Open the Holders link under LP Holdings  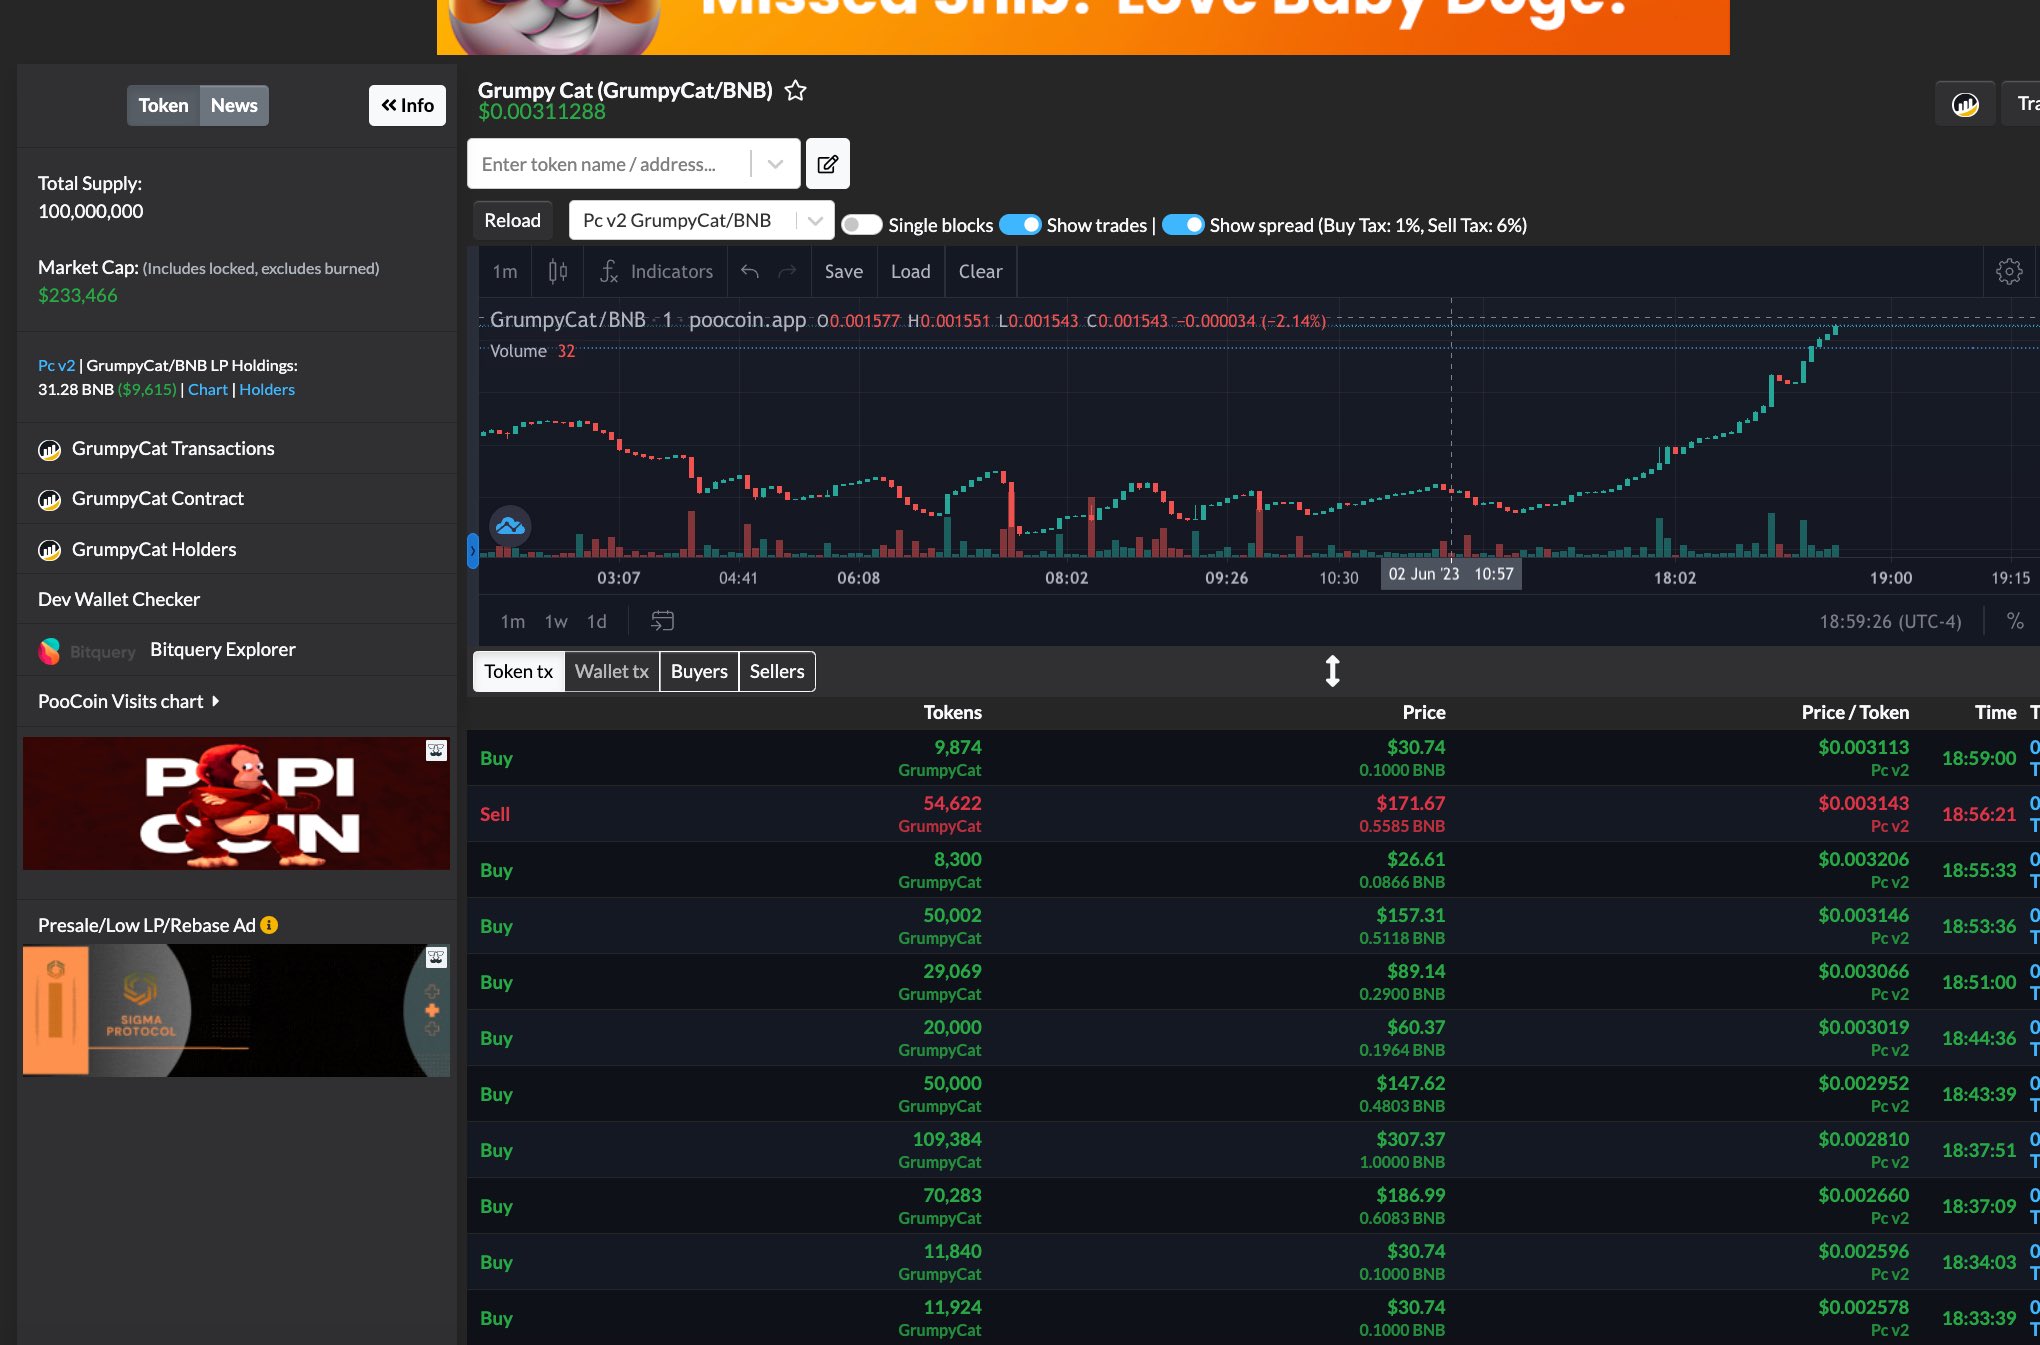tap(266, 389)
